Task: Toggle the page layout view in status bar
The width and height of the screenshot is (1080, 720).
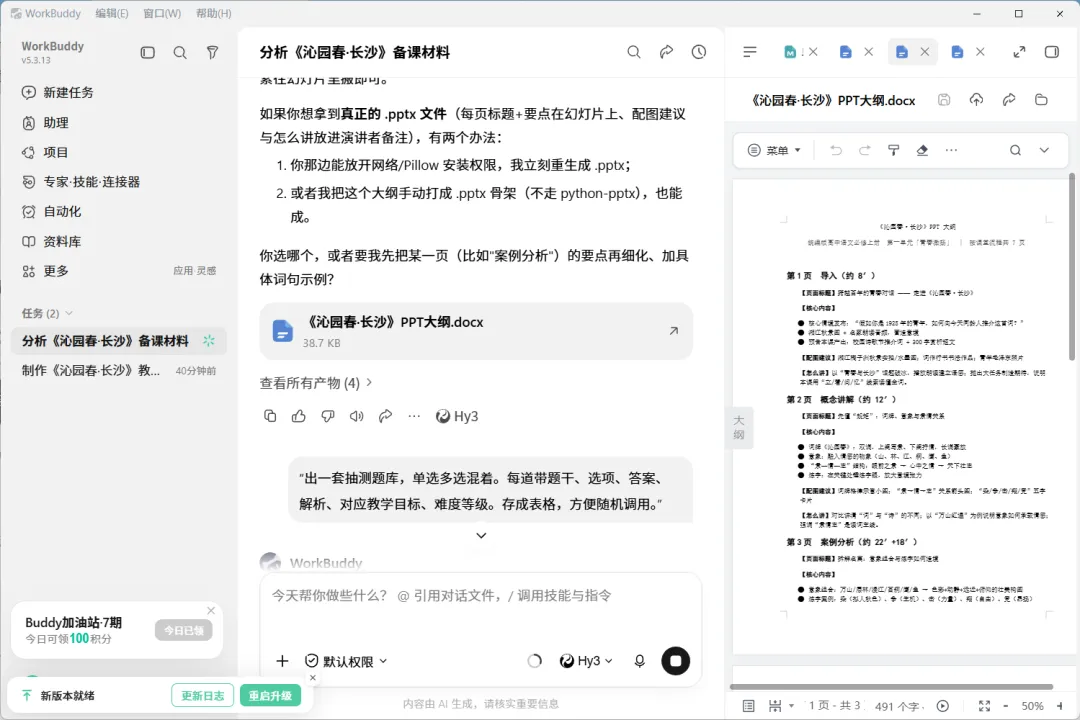Action: pyautogui.click(x=749, y=706)
